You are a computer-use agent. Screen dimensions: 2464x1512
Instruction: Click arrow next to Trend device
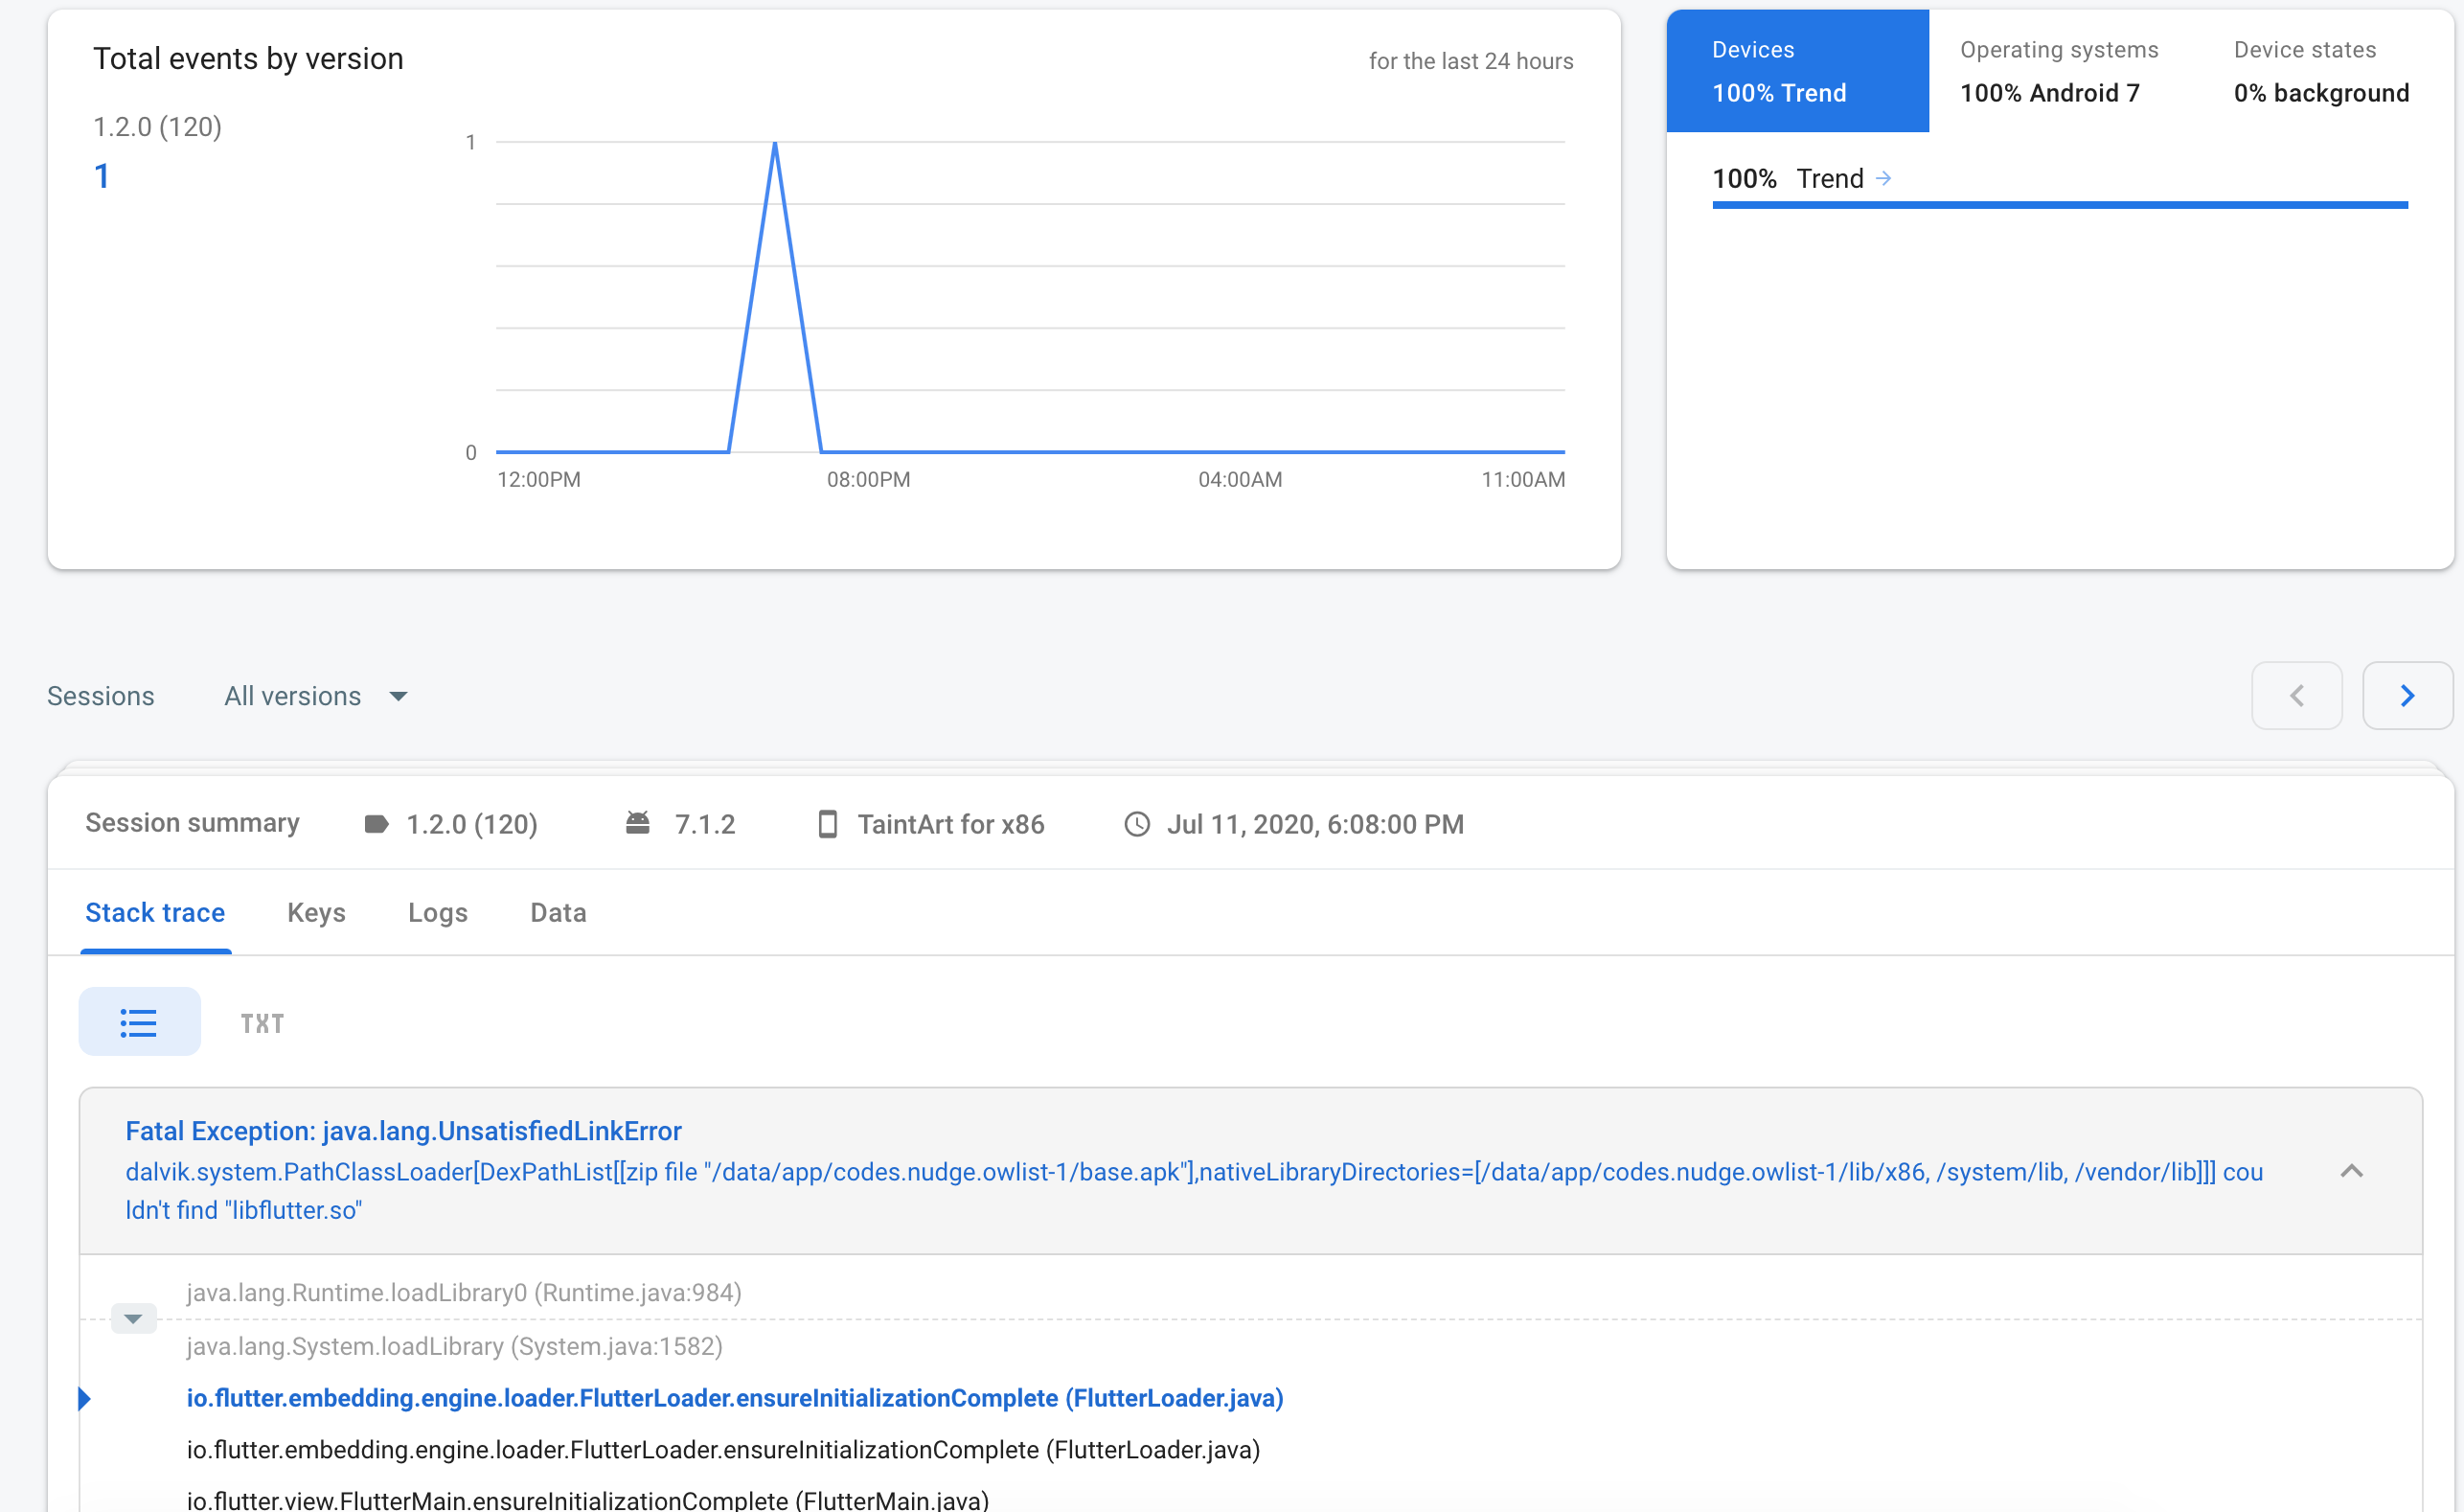pos(1883,178)
